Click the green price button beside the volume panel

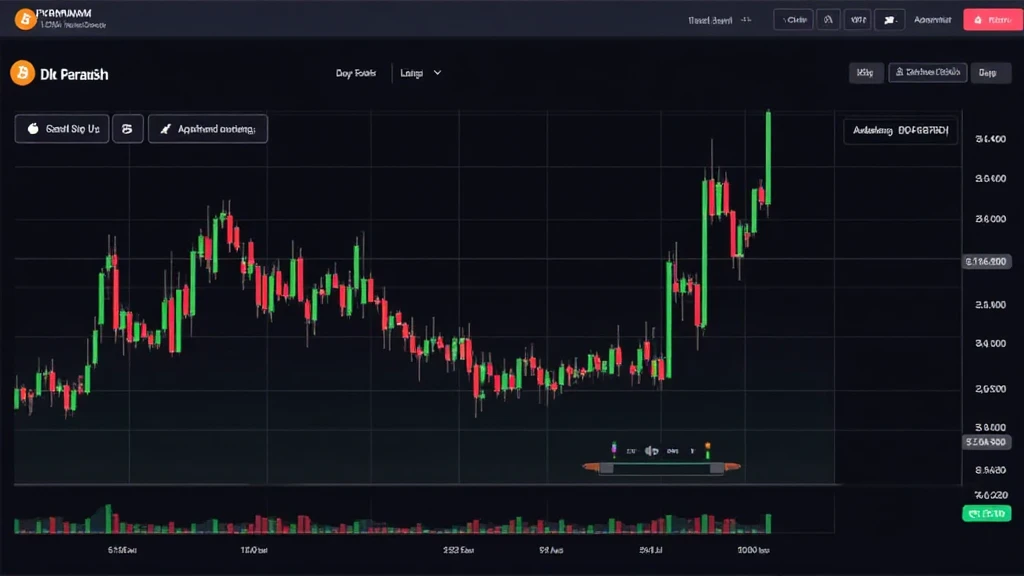[x=986, y=514]
